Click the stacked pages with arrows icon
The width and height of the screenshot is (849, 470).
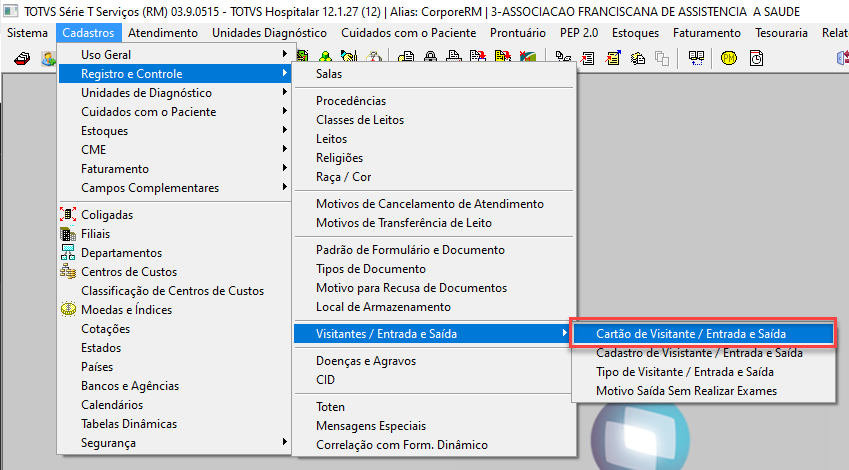click(638, 58)
